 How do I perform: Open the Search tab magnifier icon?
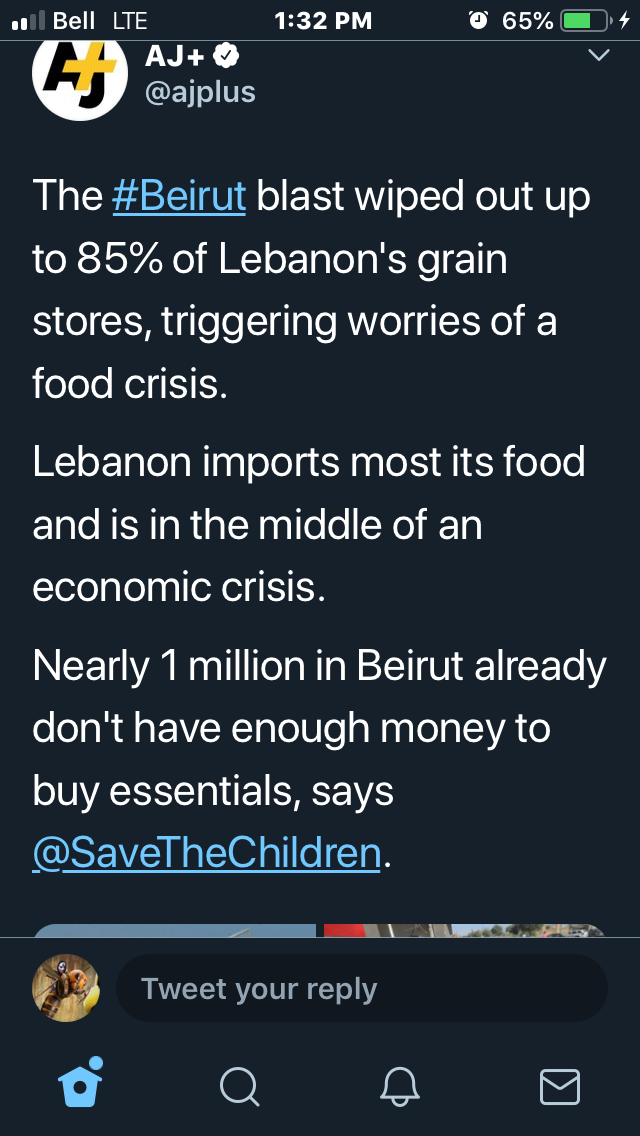239,1087
